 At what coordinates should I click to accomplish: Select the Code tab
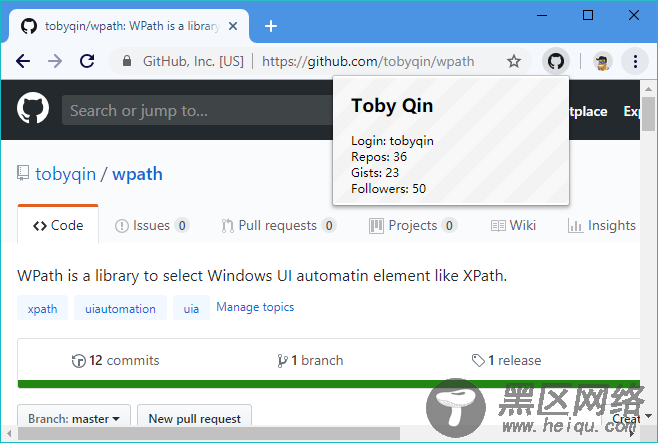[58, 225]
